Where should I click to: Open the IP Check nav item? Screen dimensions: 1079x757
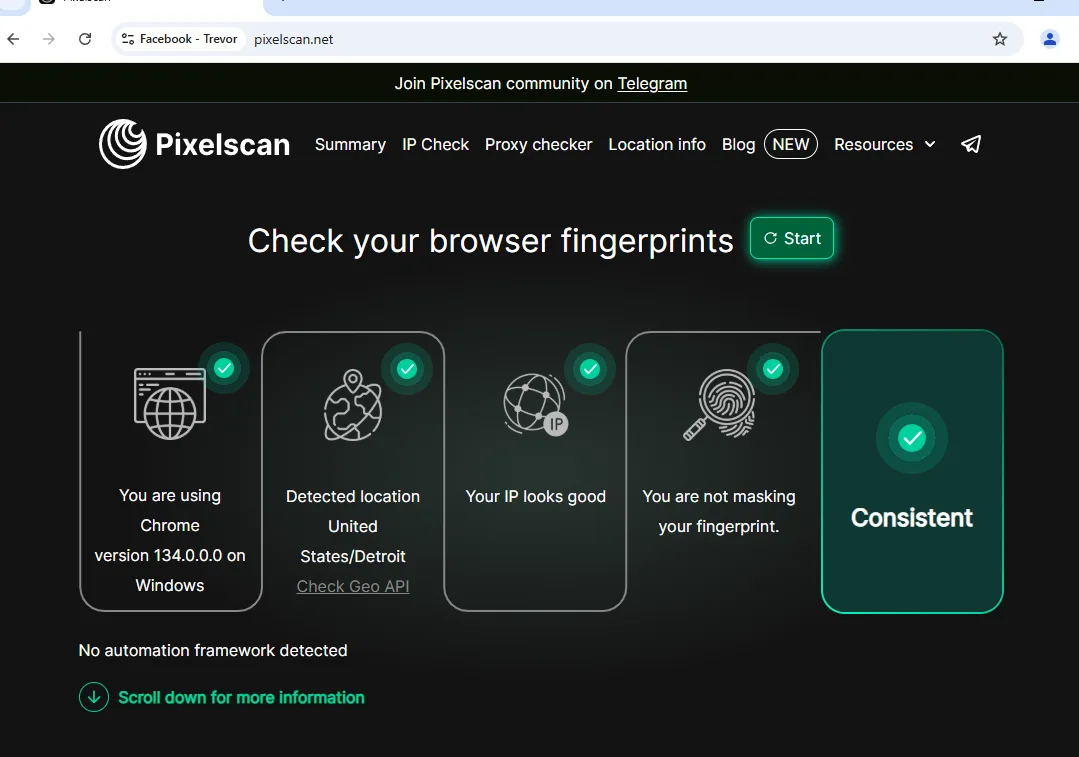tap(436, 145)
